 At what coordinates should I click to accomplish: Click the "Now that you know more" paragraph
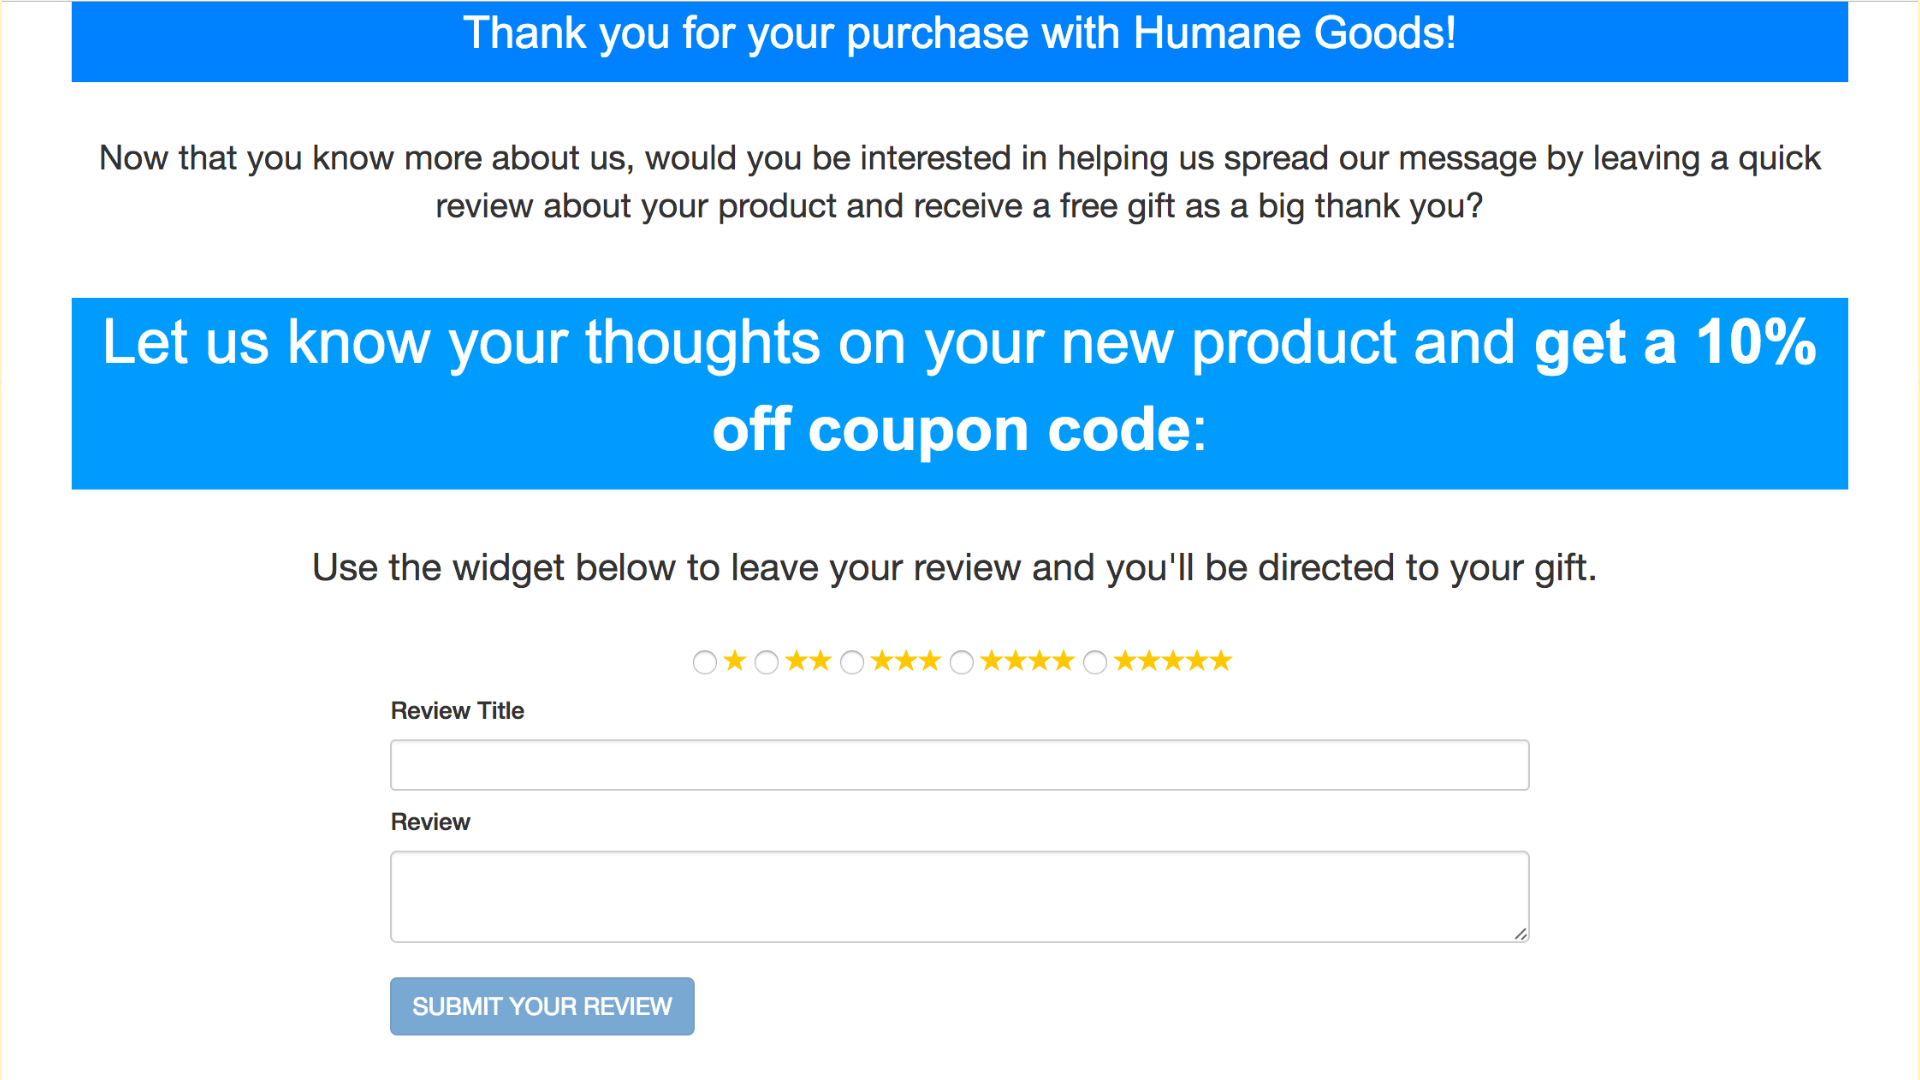click(x=959, y=182)
